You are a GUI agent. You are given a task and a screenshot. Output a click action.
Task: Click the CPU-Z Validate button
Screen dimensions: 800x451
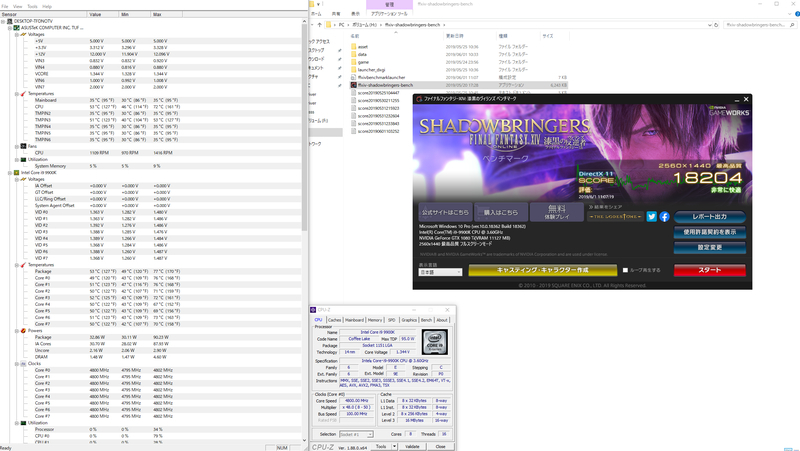pos(412,446)
